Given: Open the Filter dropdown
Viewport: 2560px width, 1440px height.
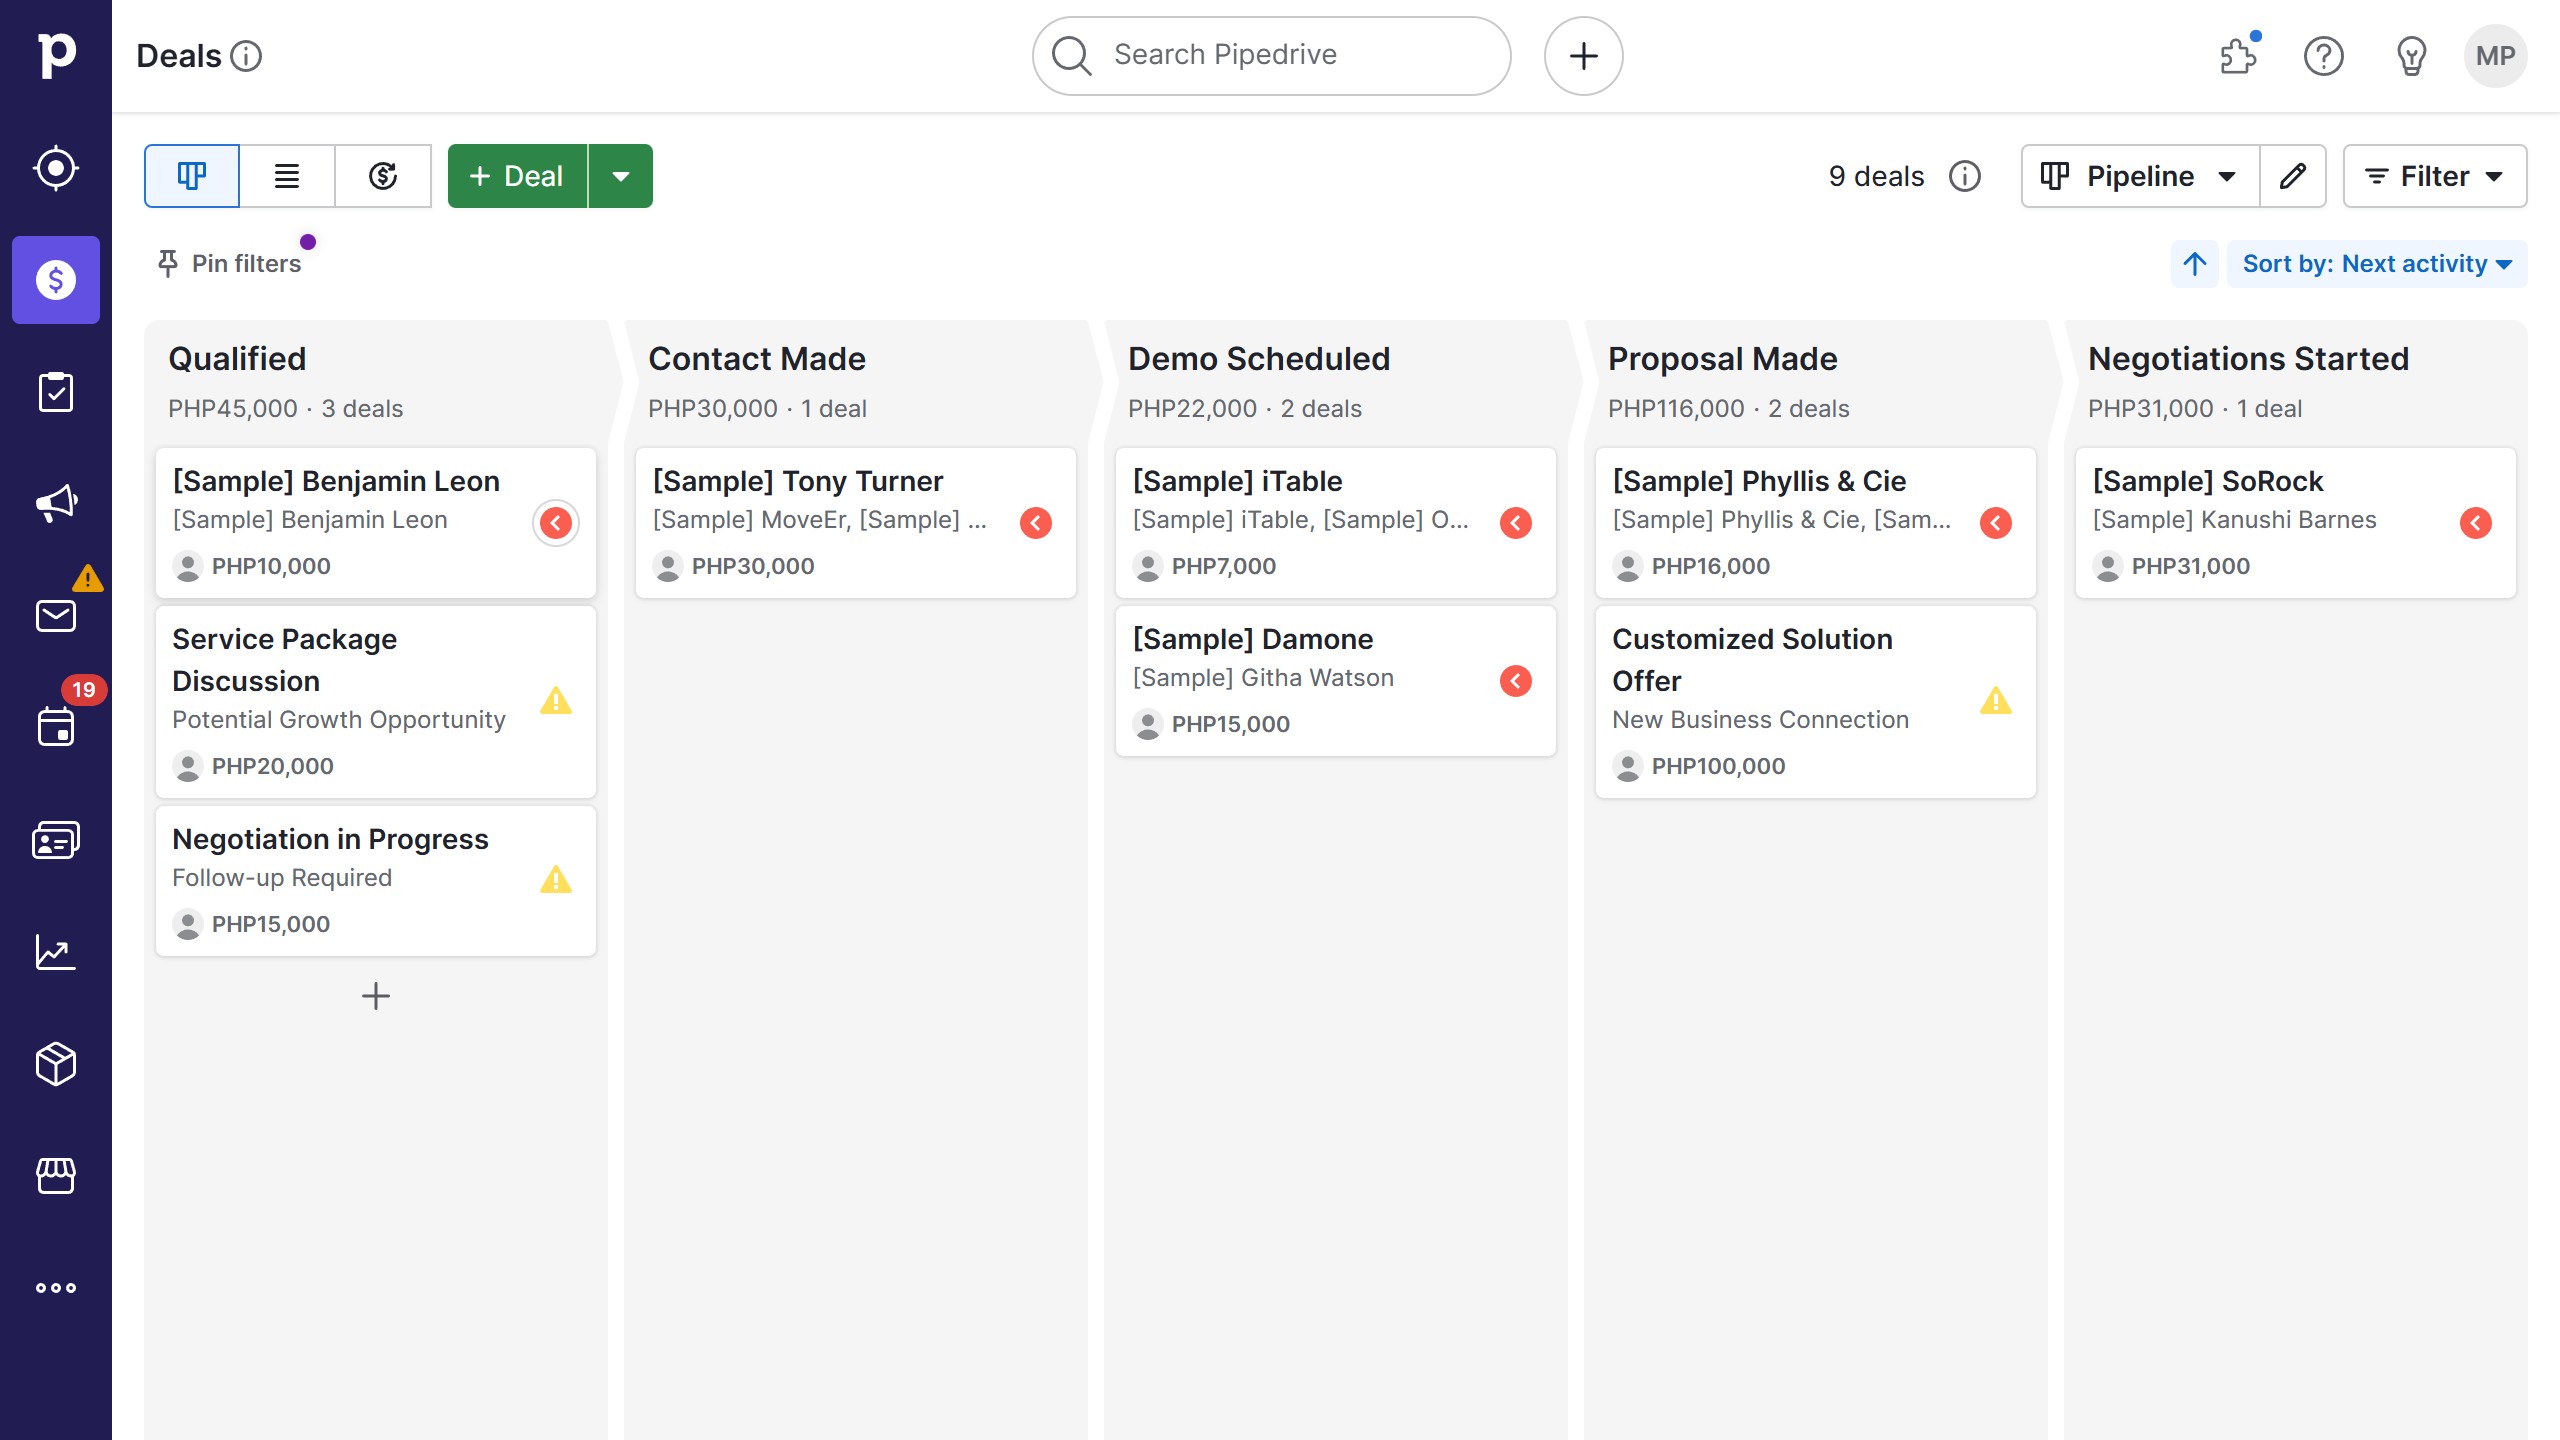Looking at the screenshot, I should pyautogui.click(x=2434, y=176).
